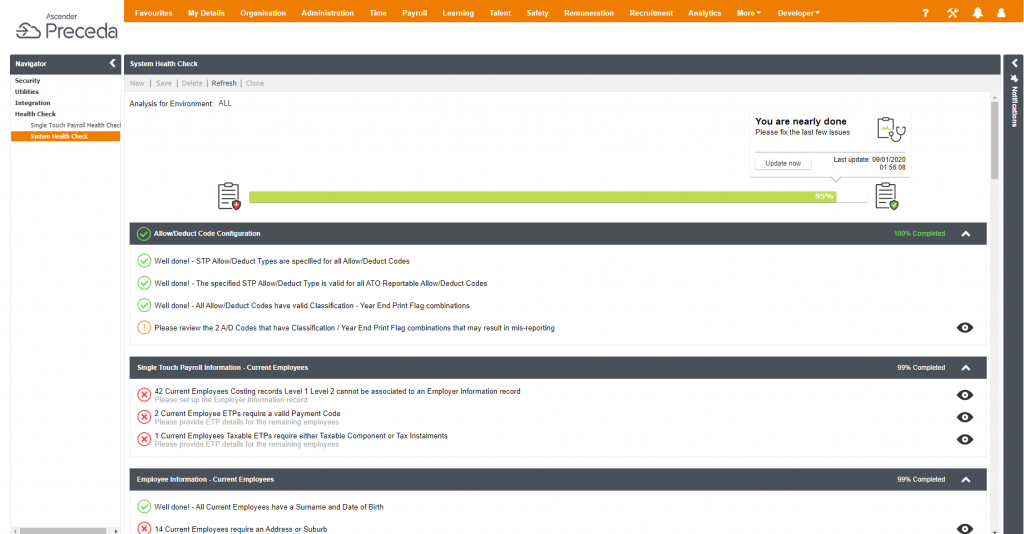Viewport: 1024px width, 534px height.
Task: Click red error icon beside 2 Current Employee ETPs
Action: (144, 417)
